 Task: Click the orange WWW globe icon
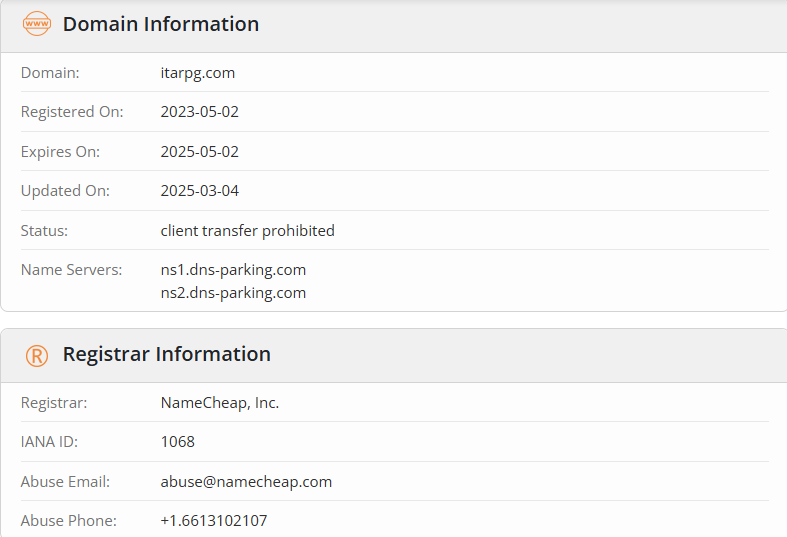click(x=36, y=24)
